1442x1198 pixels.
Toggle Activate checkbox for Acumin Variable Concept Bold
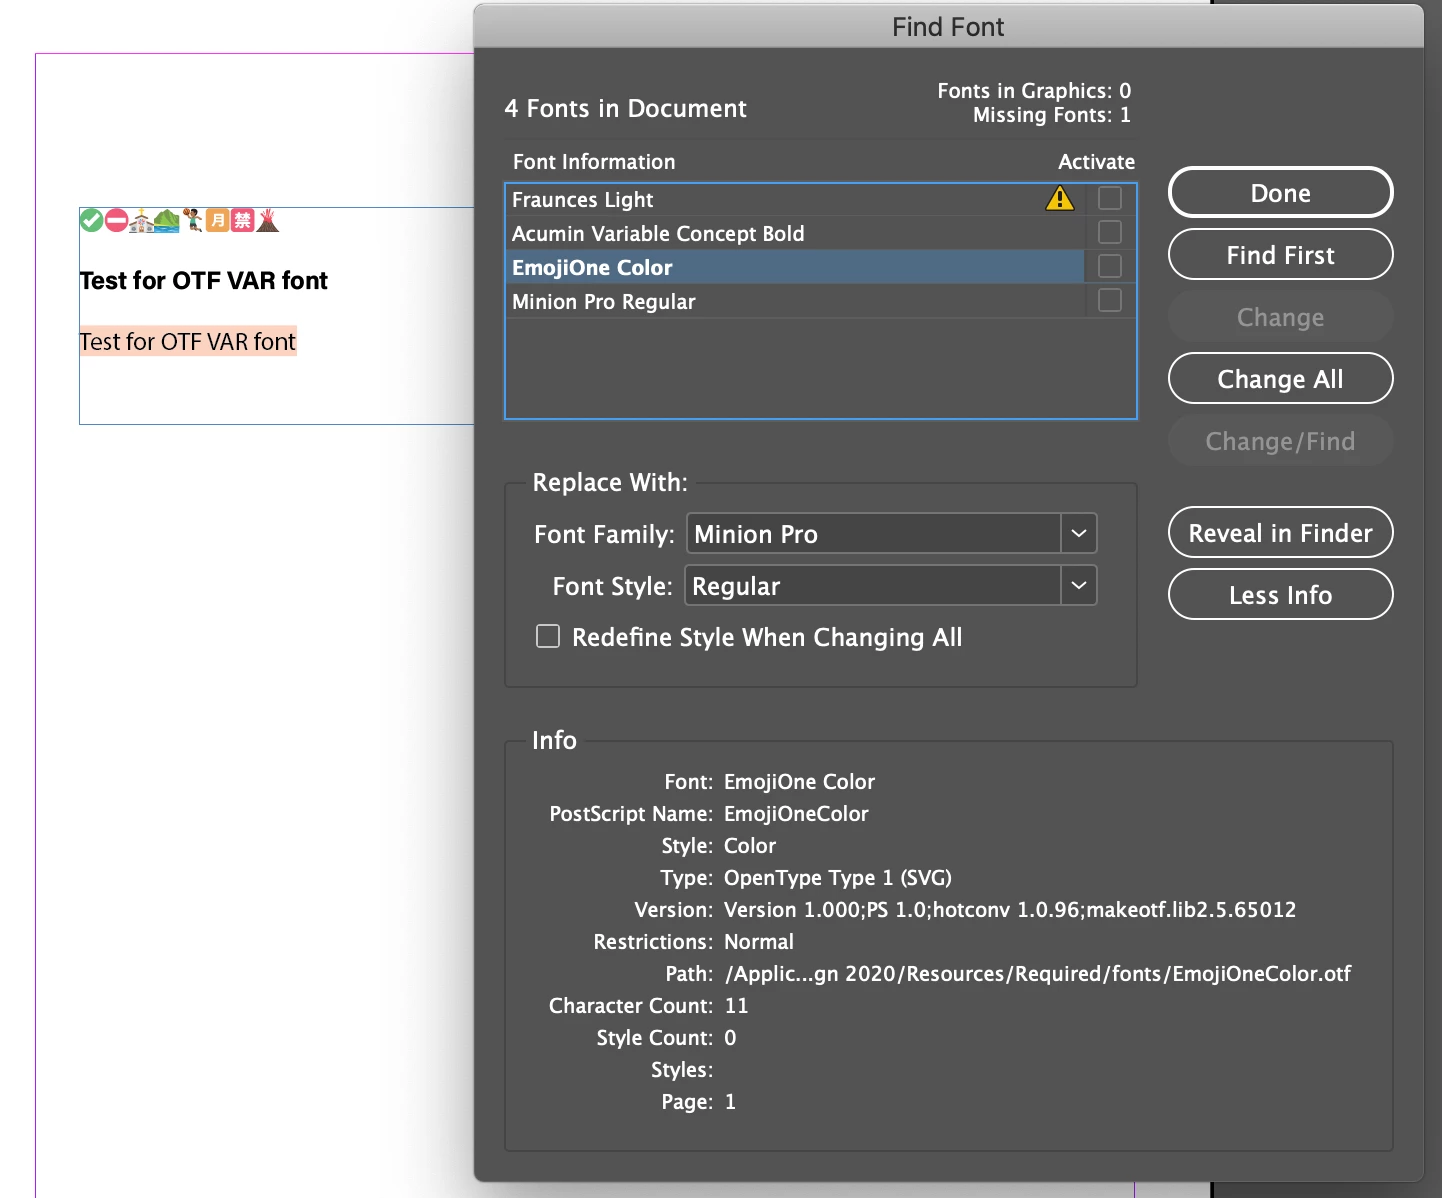pos(1110,232)
